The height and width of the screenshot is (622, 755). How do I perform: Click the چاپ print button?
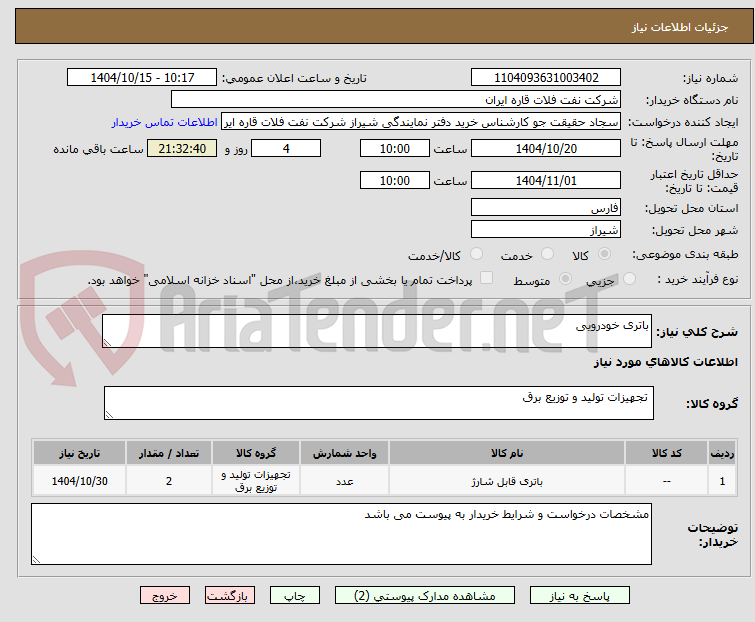295,596
